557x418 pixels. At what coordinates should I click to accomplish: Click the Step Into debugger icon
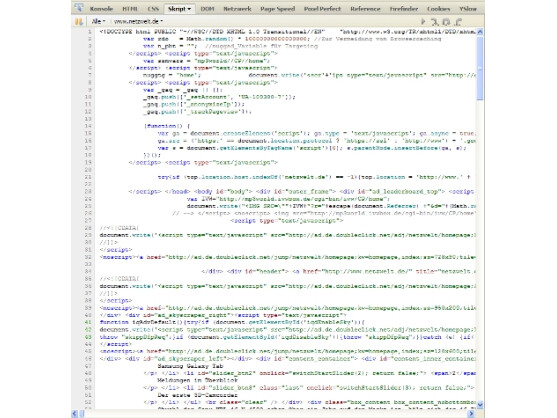pyautogui.click(x=435, y=22)
